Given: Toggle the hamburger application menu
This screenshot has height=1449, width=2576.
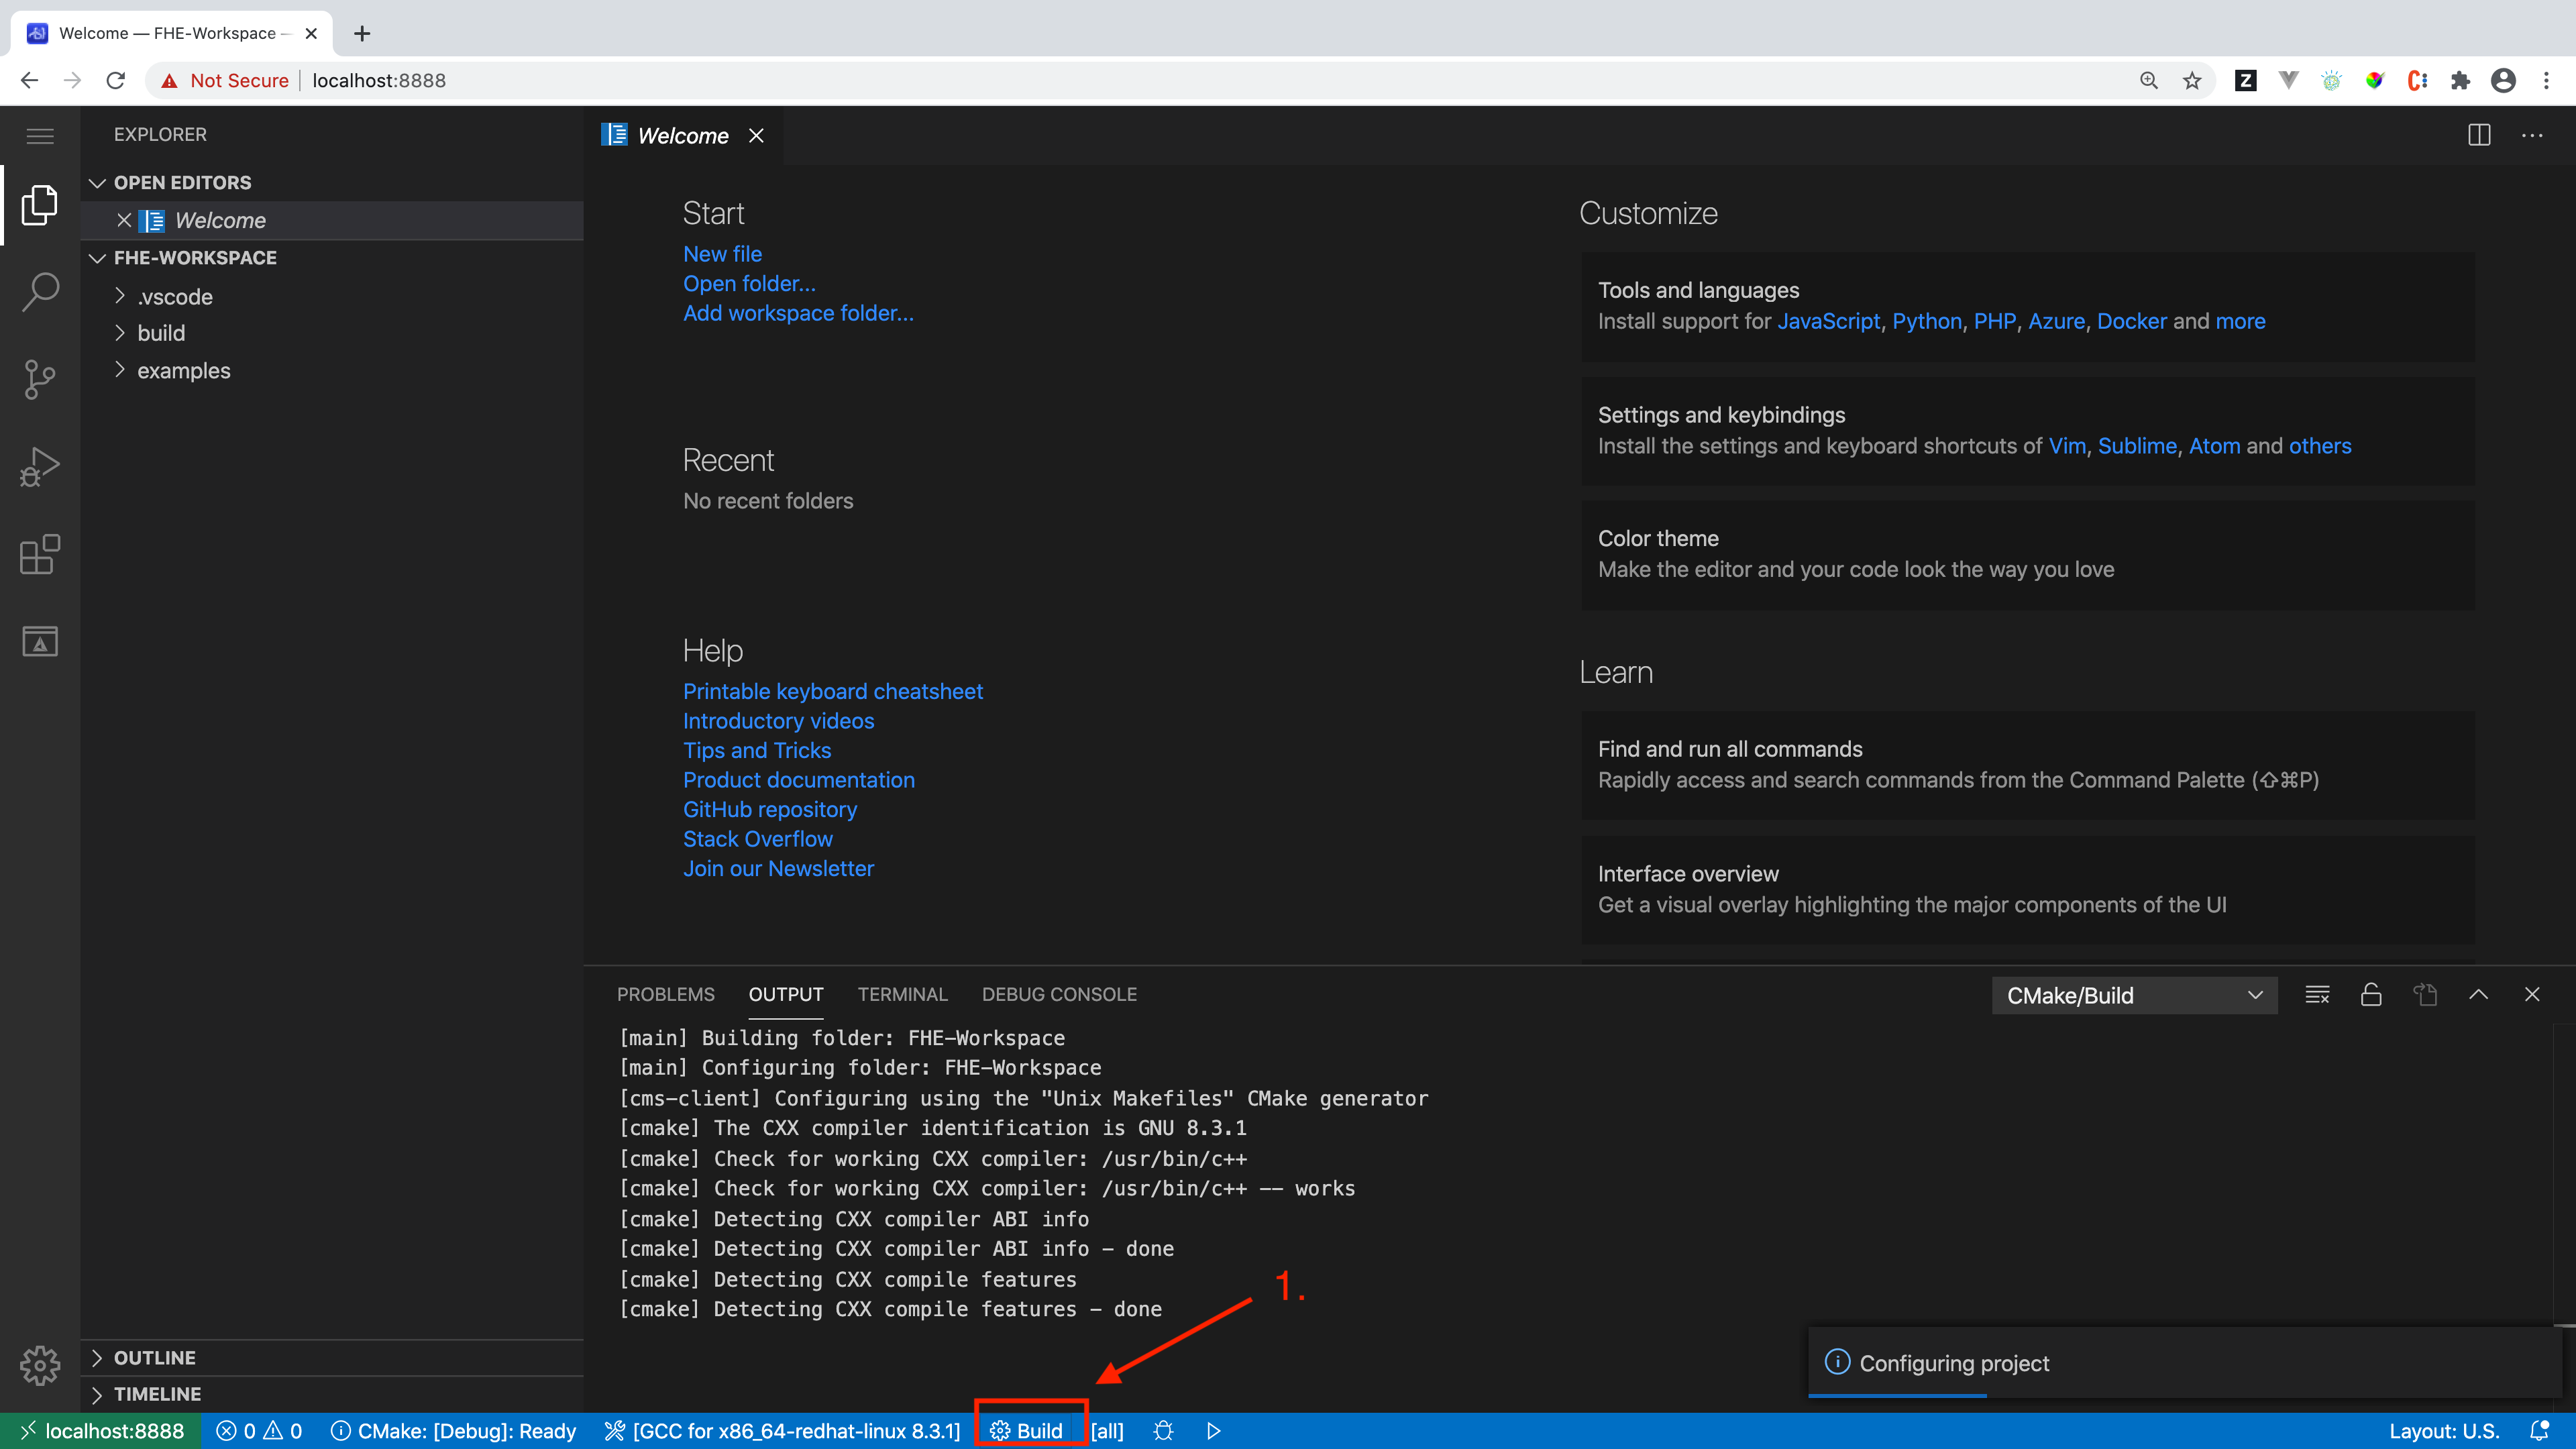Looking at the screenshot, I should pyautogui.click(x=40, y=136).
